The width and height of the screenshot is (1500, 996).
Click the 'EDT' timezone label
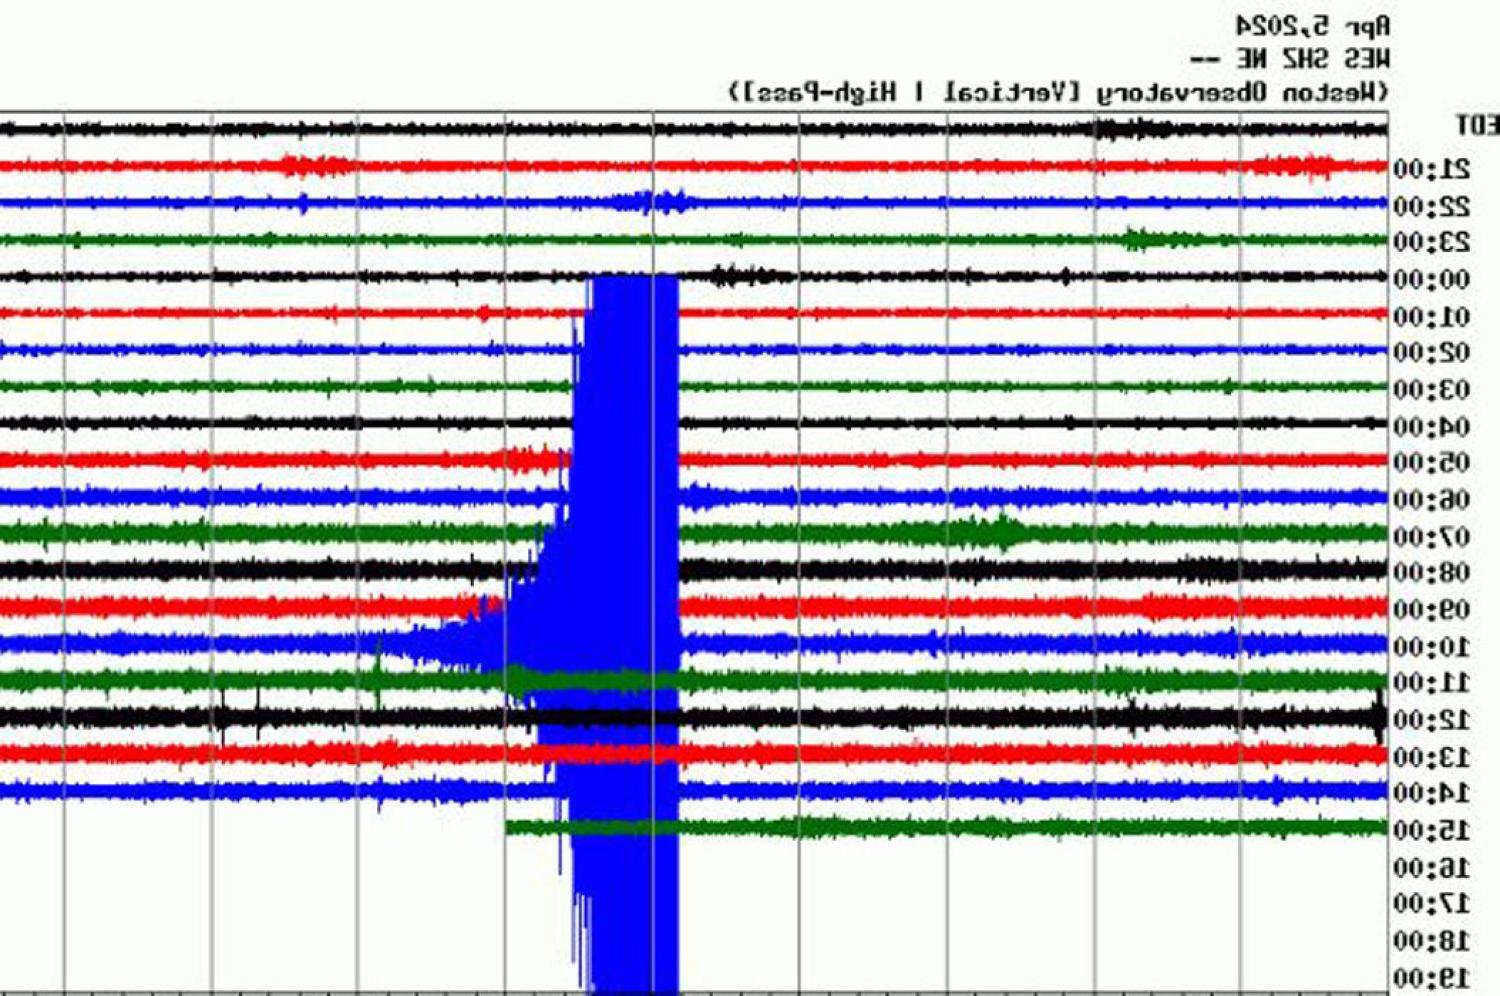(1476, 126)
